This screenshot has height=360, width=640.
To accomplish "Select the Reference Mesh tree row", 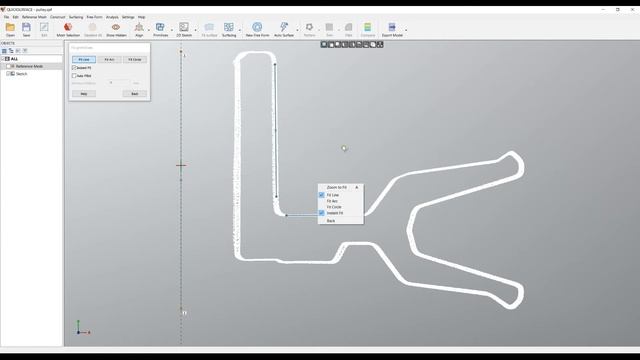I will (x=32, y=66).
